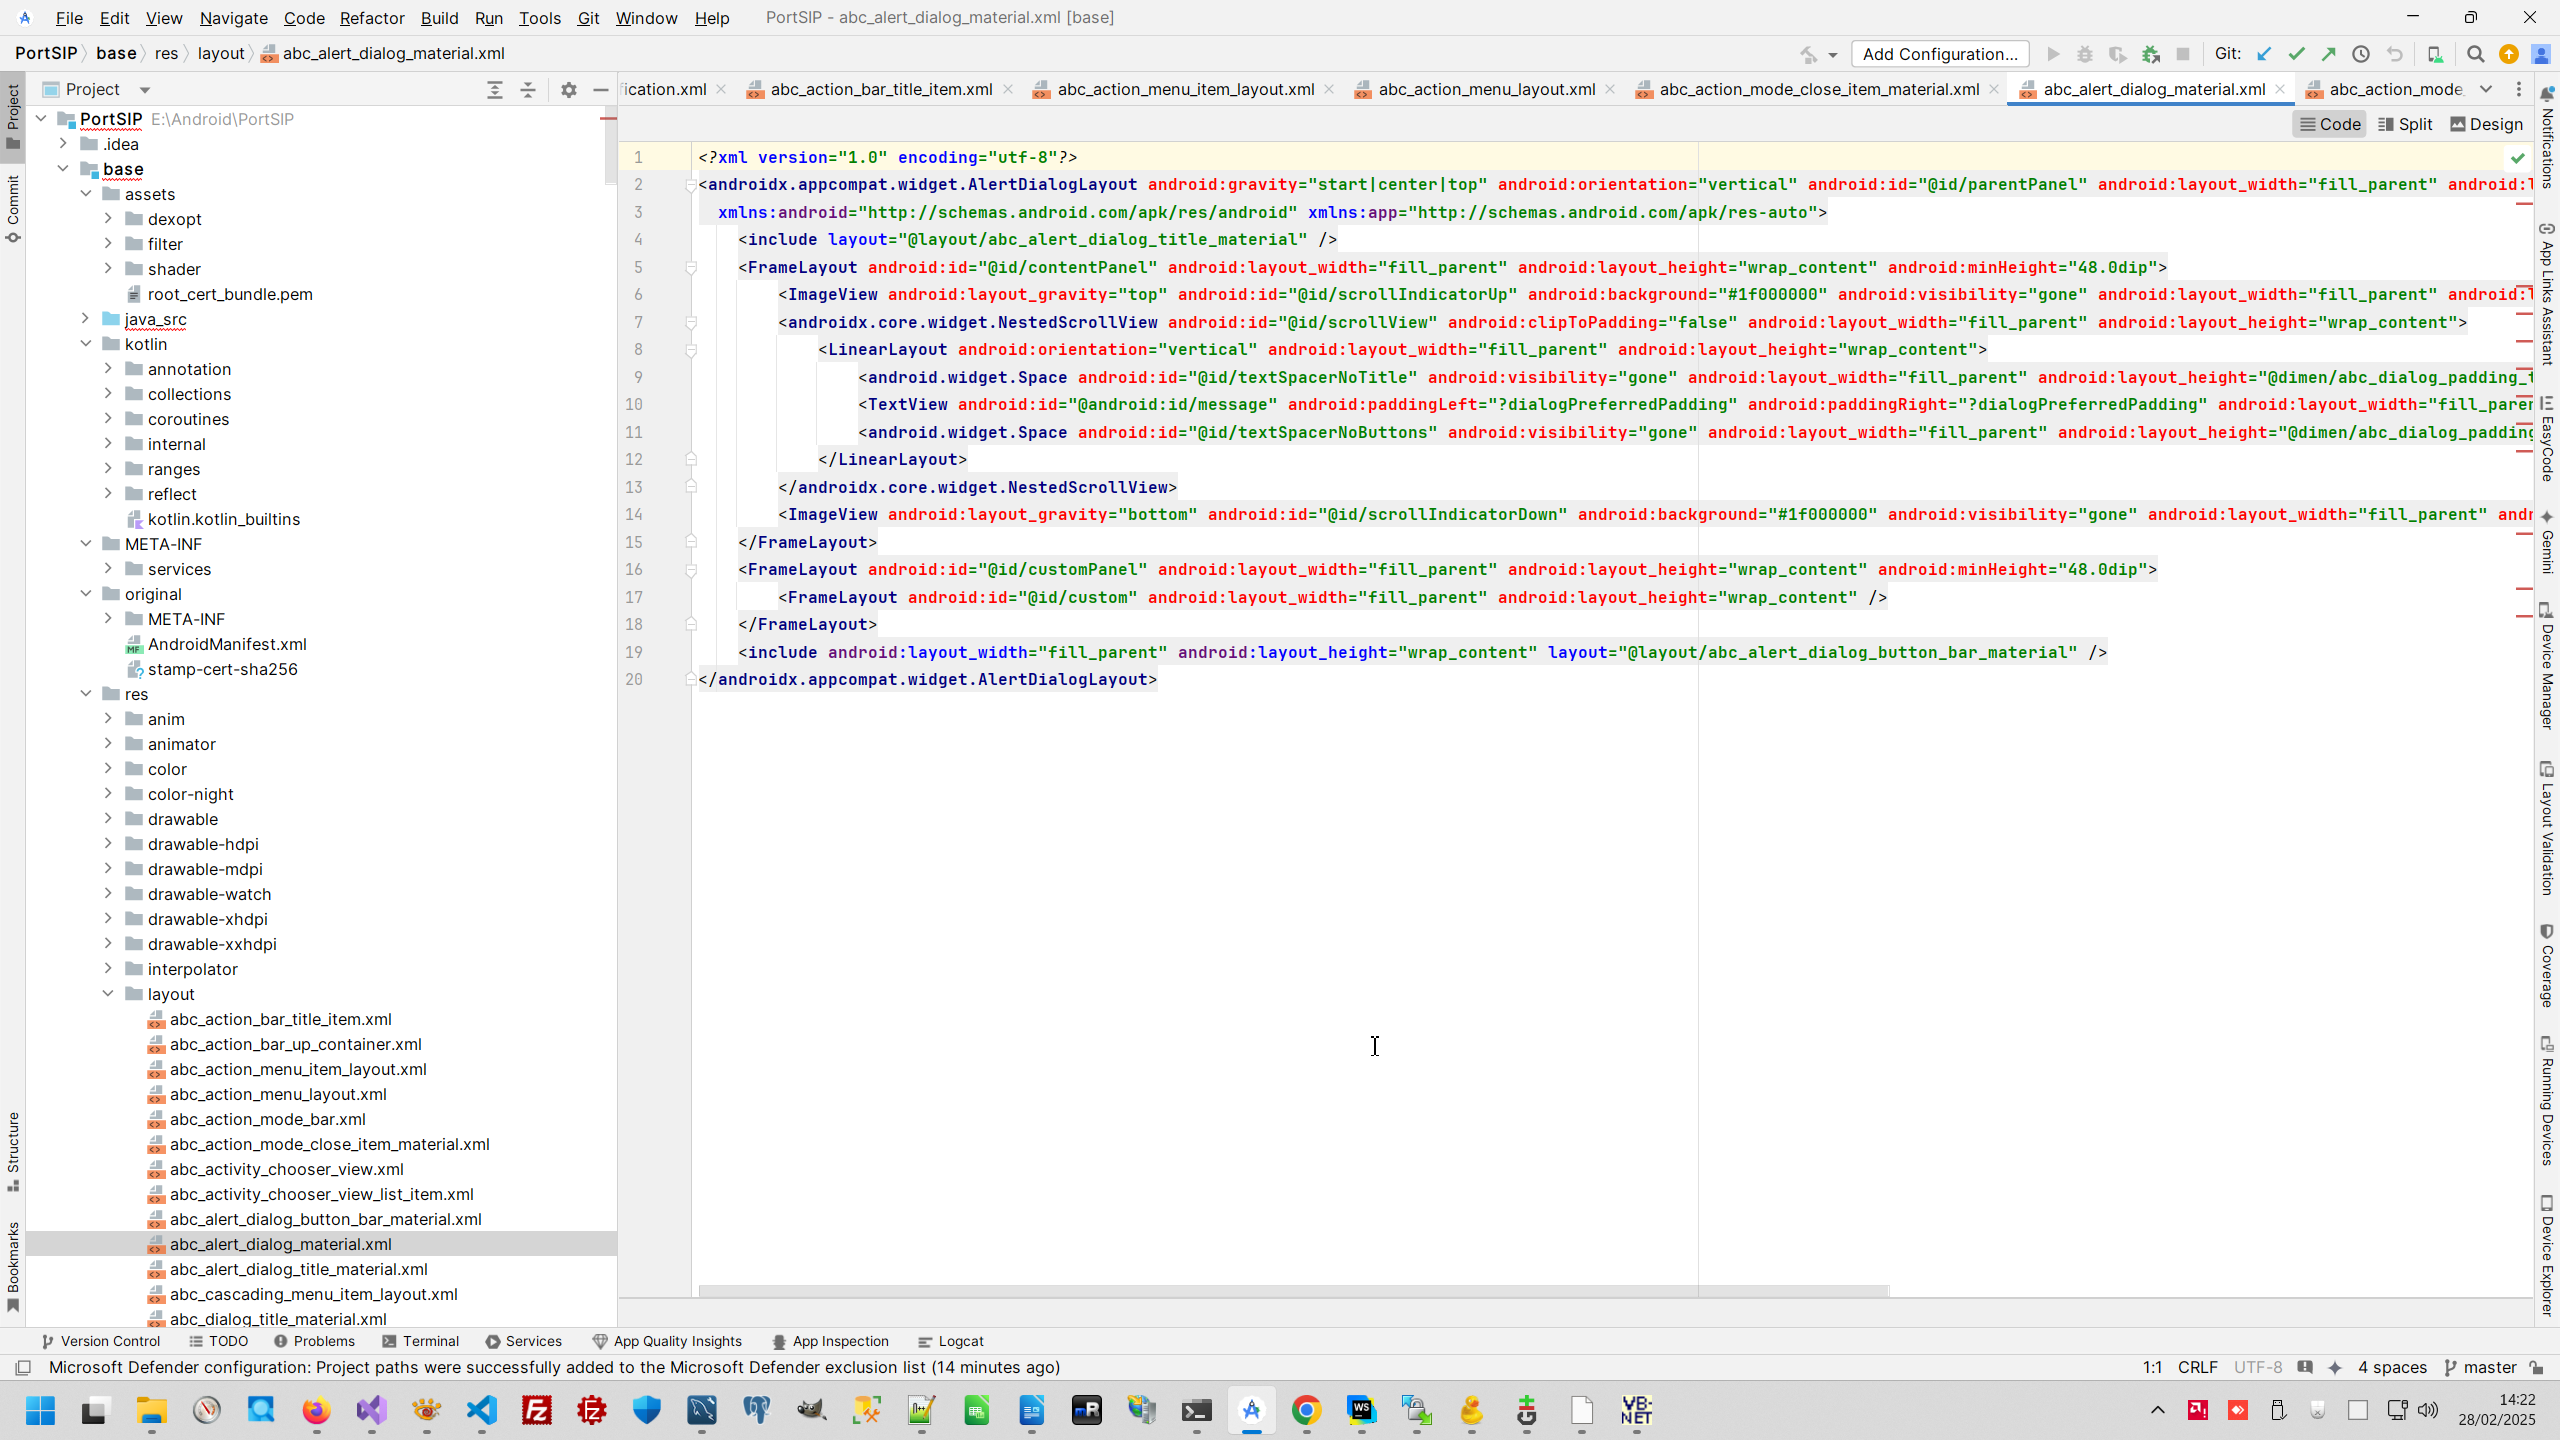Open Git Show History clock icon

[2361, 54]
